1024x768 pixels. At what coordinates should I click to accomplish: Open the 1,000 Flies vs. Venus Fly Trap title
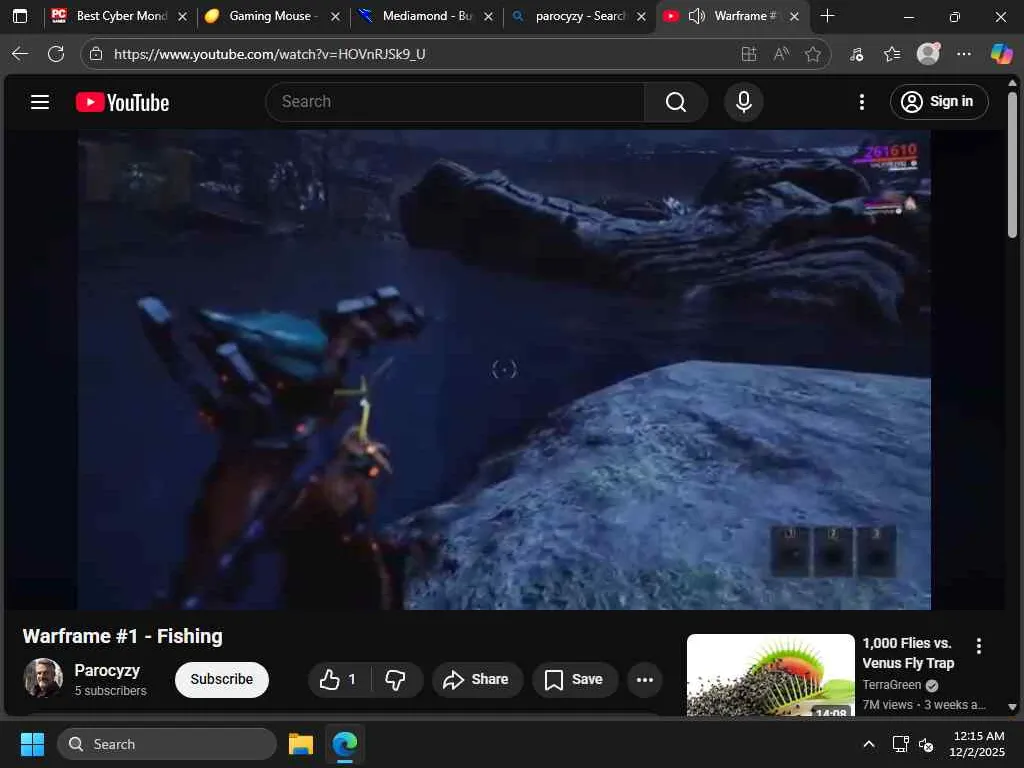[x=908, y=653]
